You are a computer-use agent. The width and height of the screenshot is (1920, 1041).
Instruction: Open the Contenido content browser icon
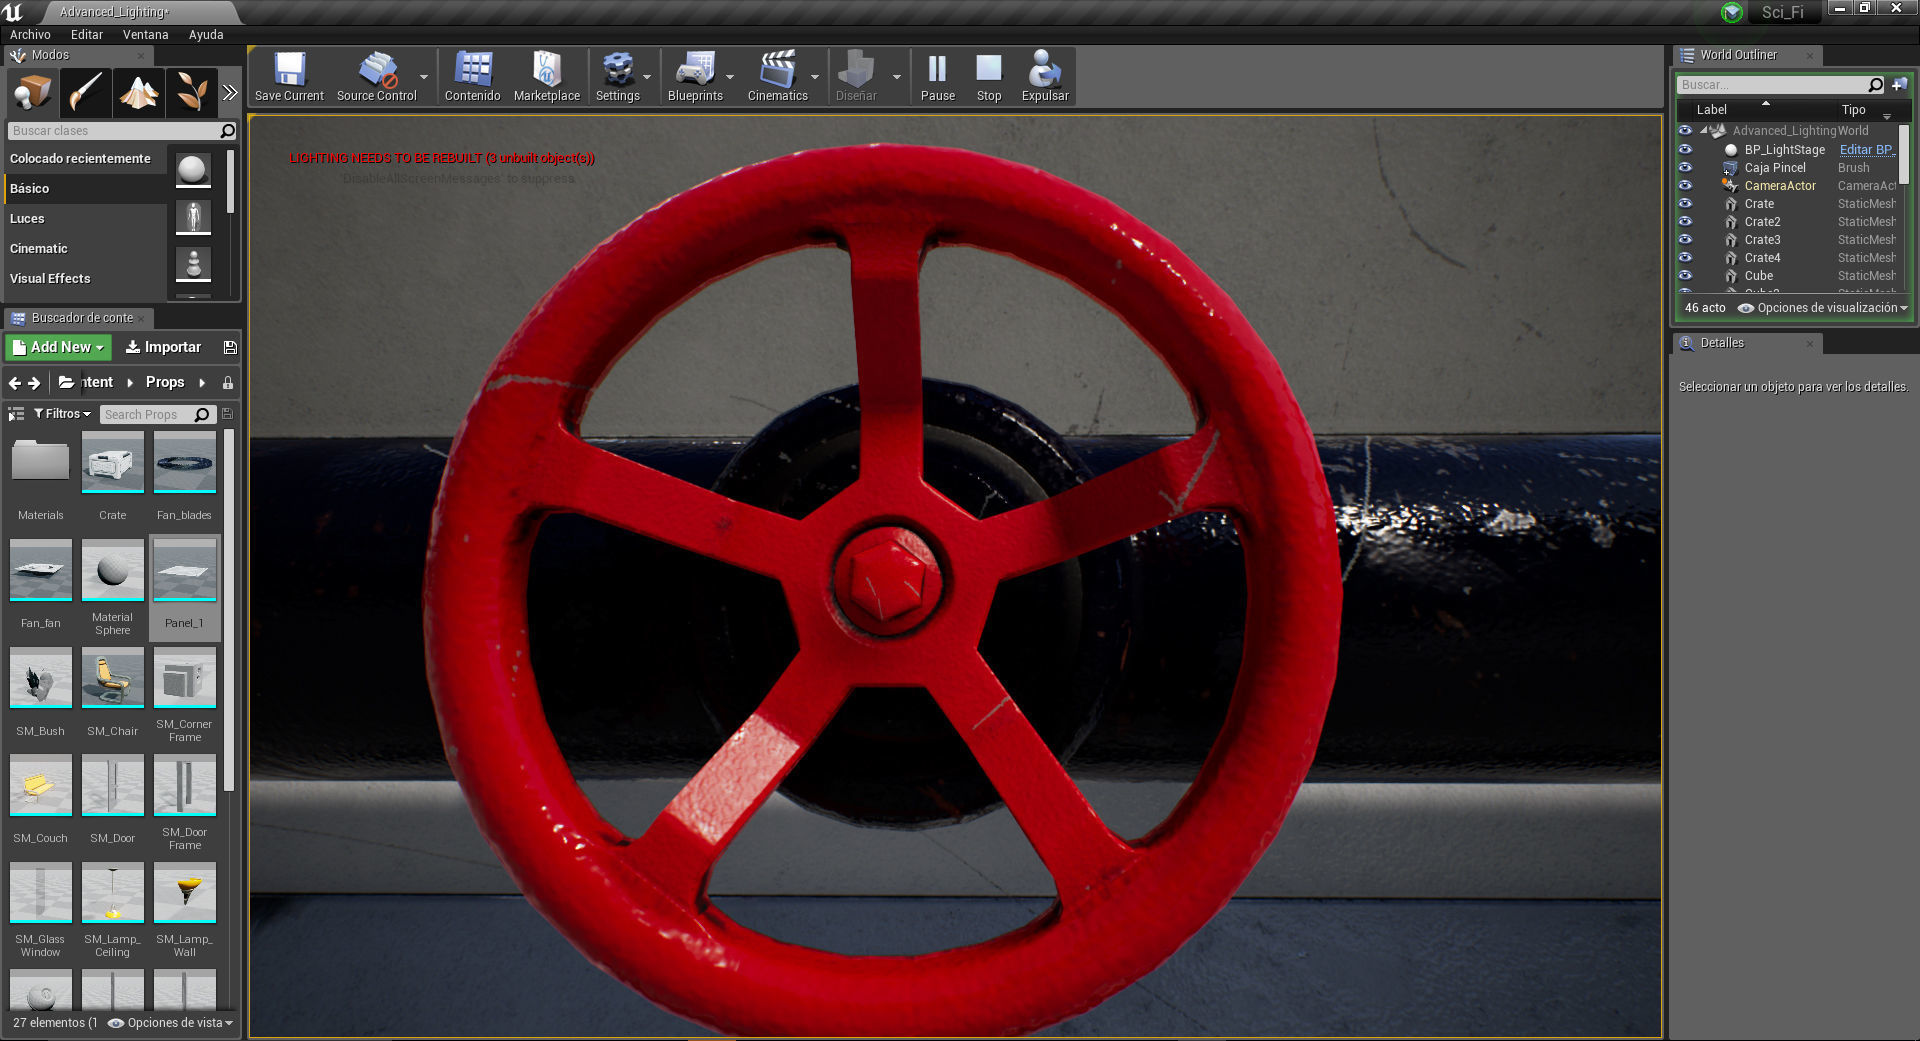[473, 76]
